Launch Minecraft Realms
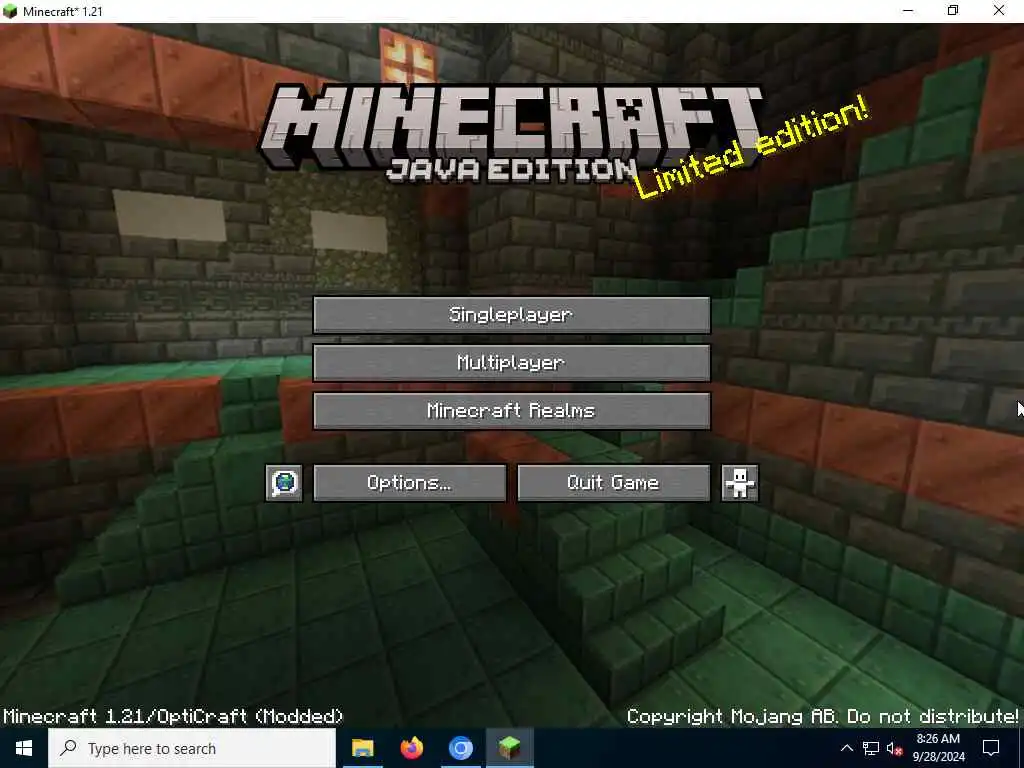1024x768 pixels. point(511,411)
